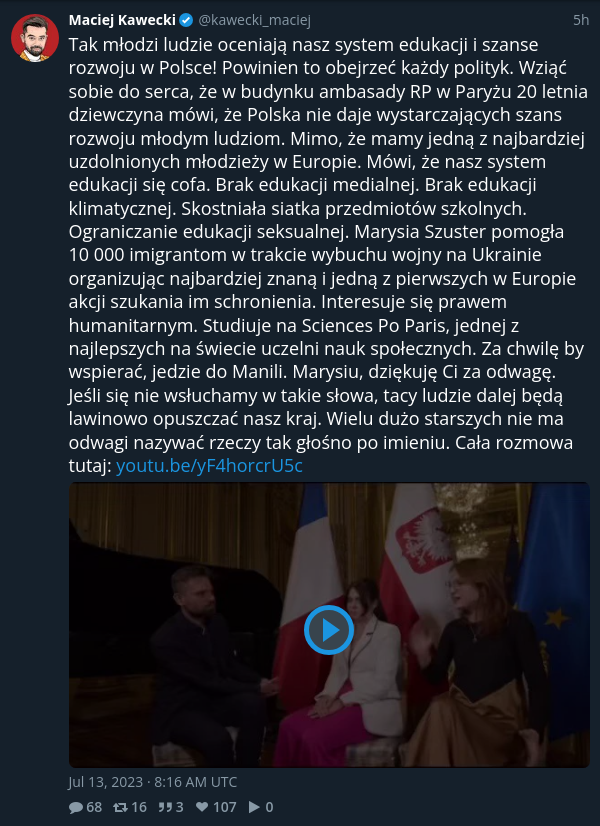The width and height of the screenshot is (600, 826).
Task: Open Maciej Kawecki's profile avatar
Action: pos(35,38)
